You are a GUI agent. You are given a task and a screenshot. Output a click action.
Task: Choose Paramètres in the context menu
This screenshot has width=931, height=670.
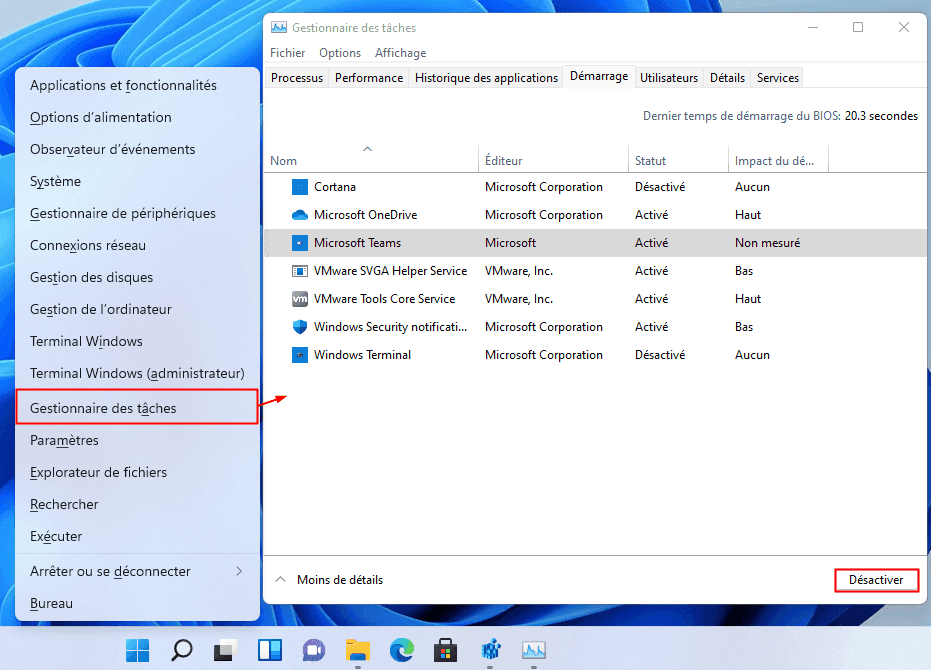[x=64, y=440]
